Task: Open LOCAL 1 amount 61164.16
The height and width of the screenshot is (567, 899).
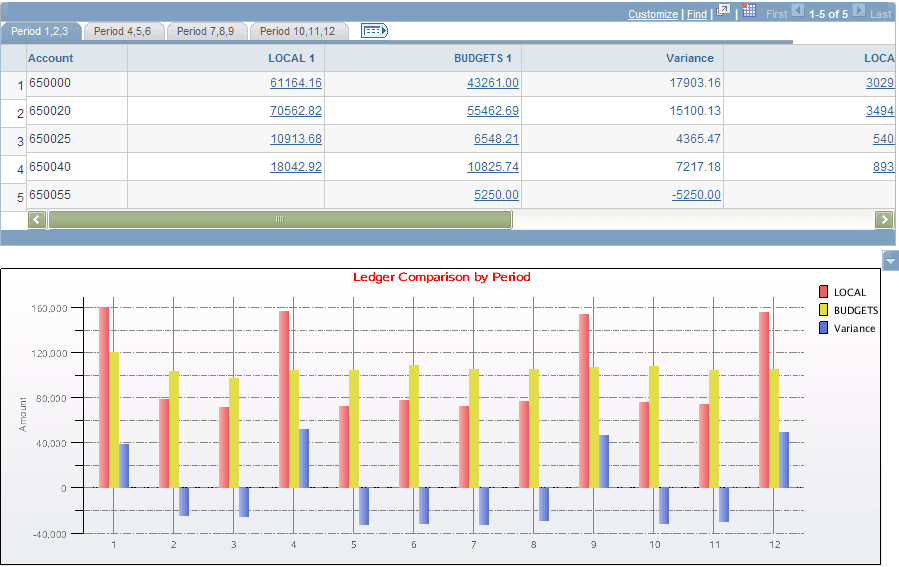Action: point(296,83)
